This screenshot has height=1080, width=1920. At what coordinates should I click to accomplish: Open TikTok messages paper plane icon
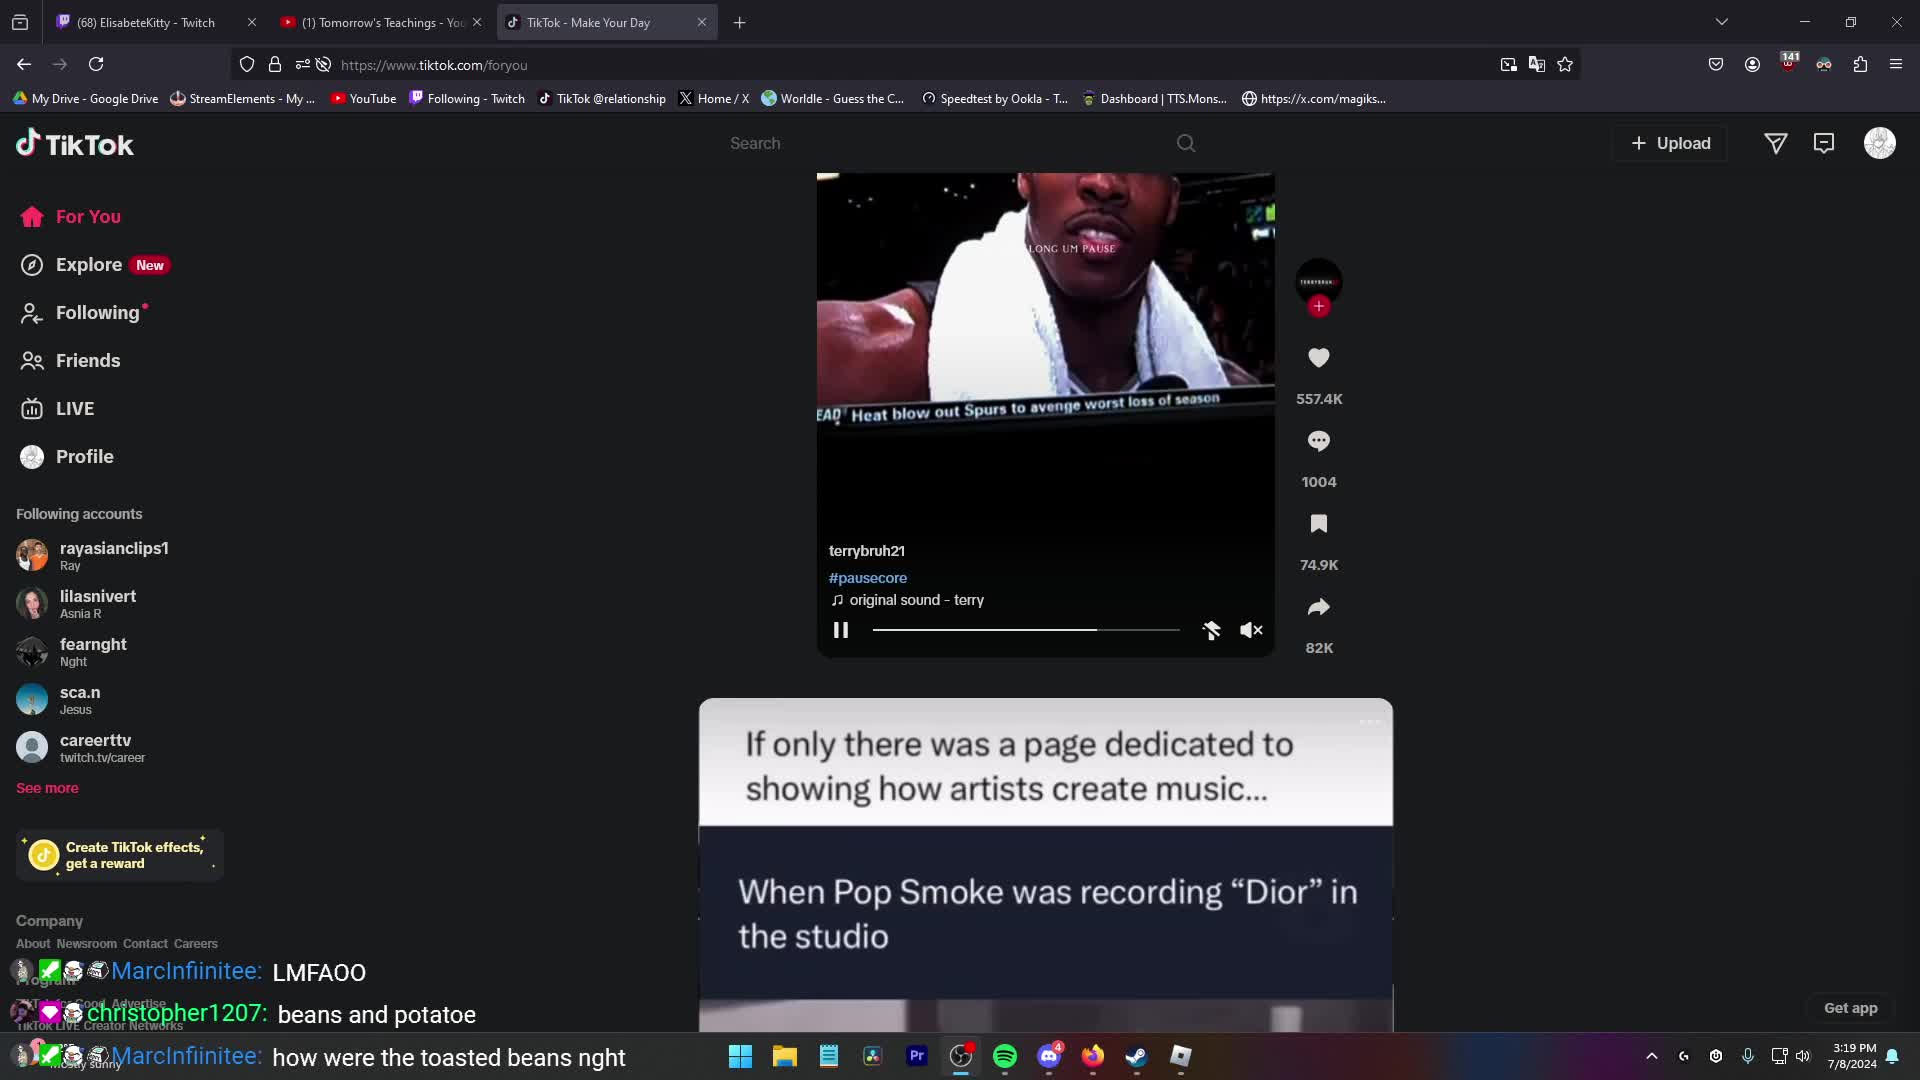pos(1776,143)
